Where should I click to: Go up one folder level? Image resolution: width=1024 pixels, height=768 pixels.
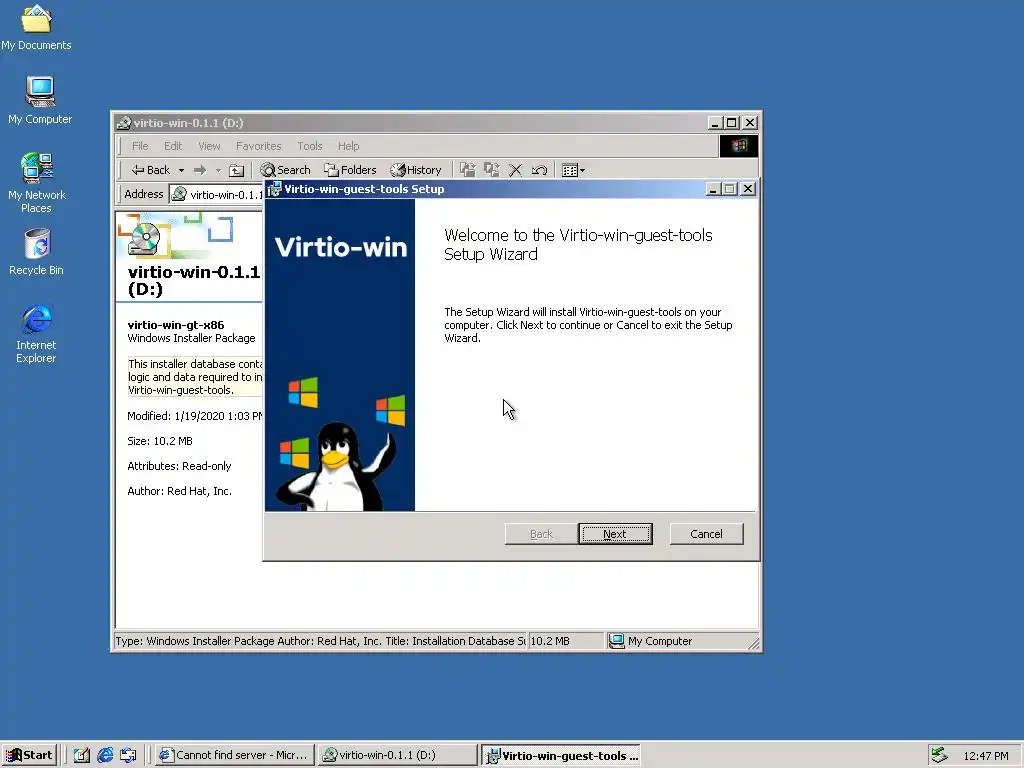236,170
